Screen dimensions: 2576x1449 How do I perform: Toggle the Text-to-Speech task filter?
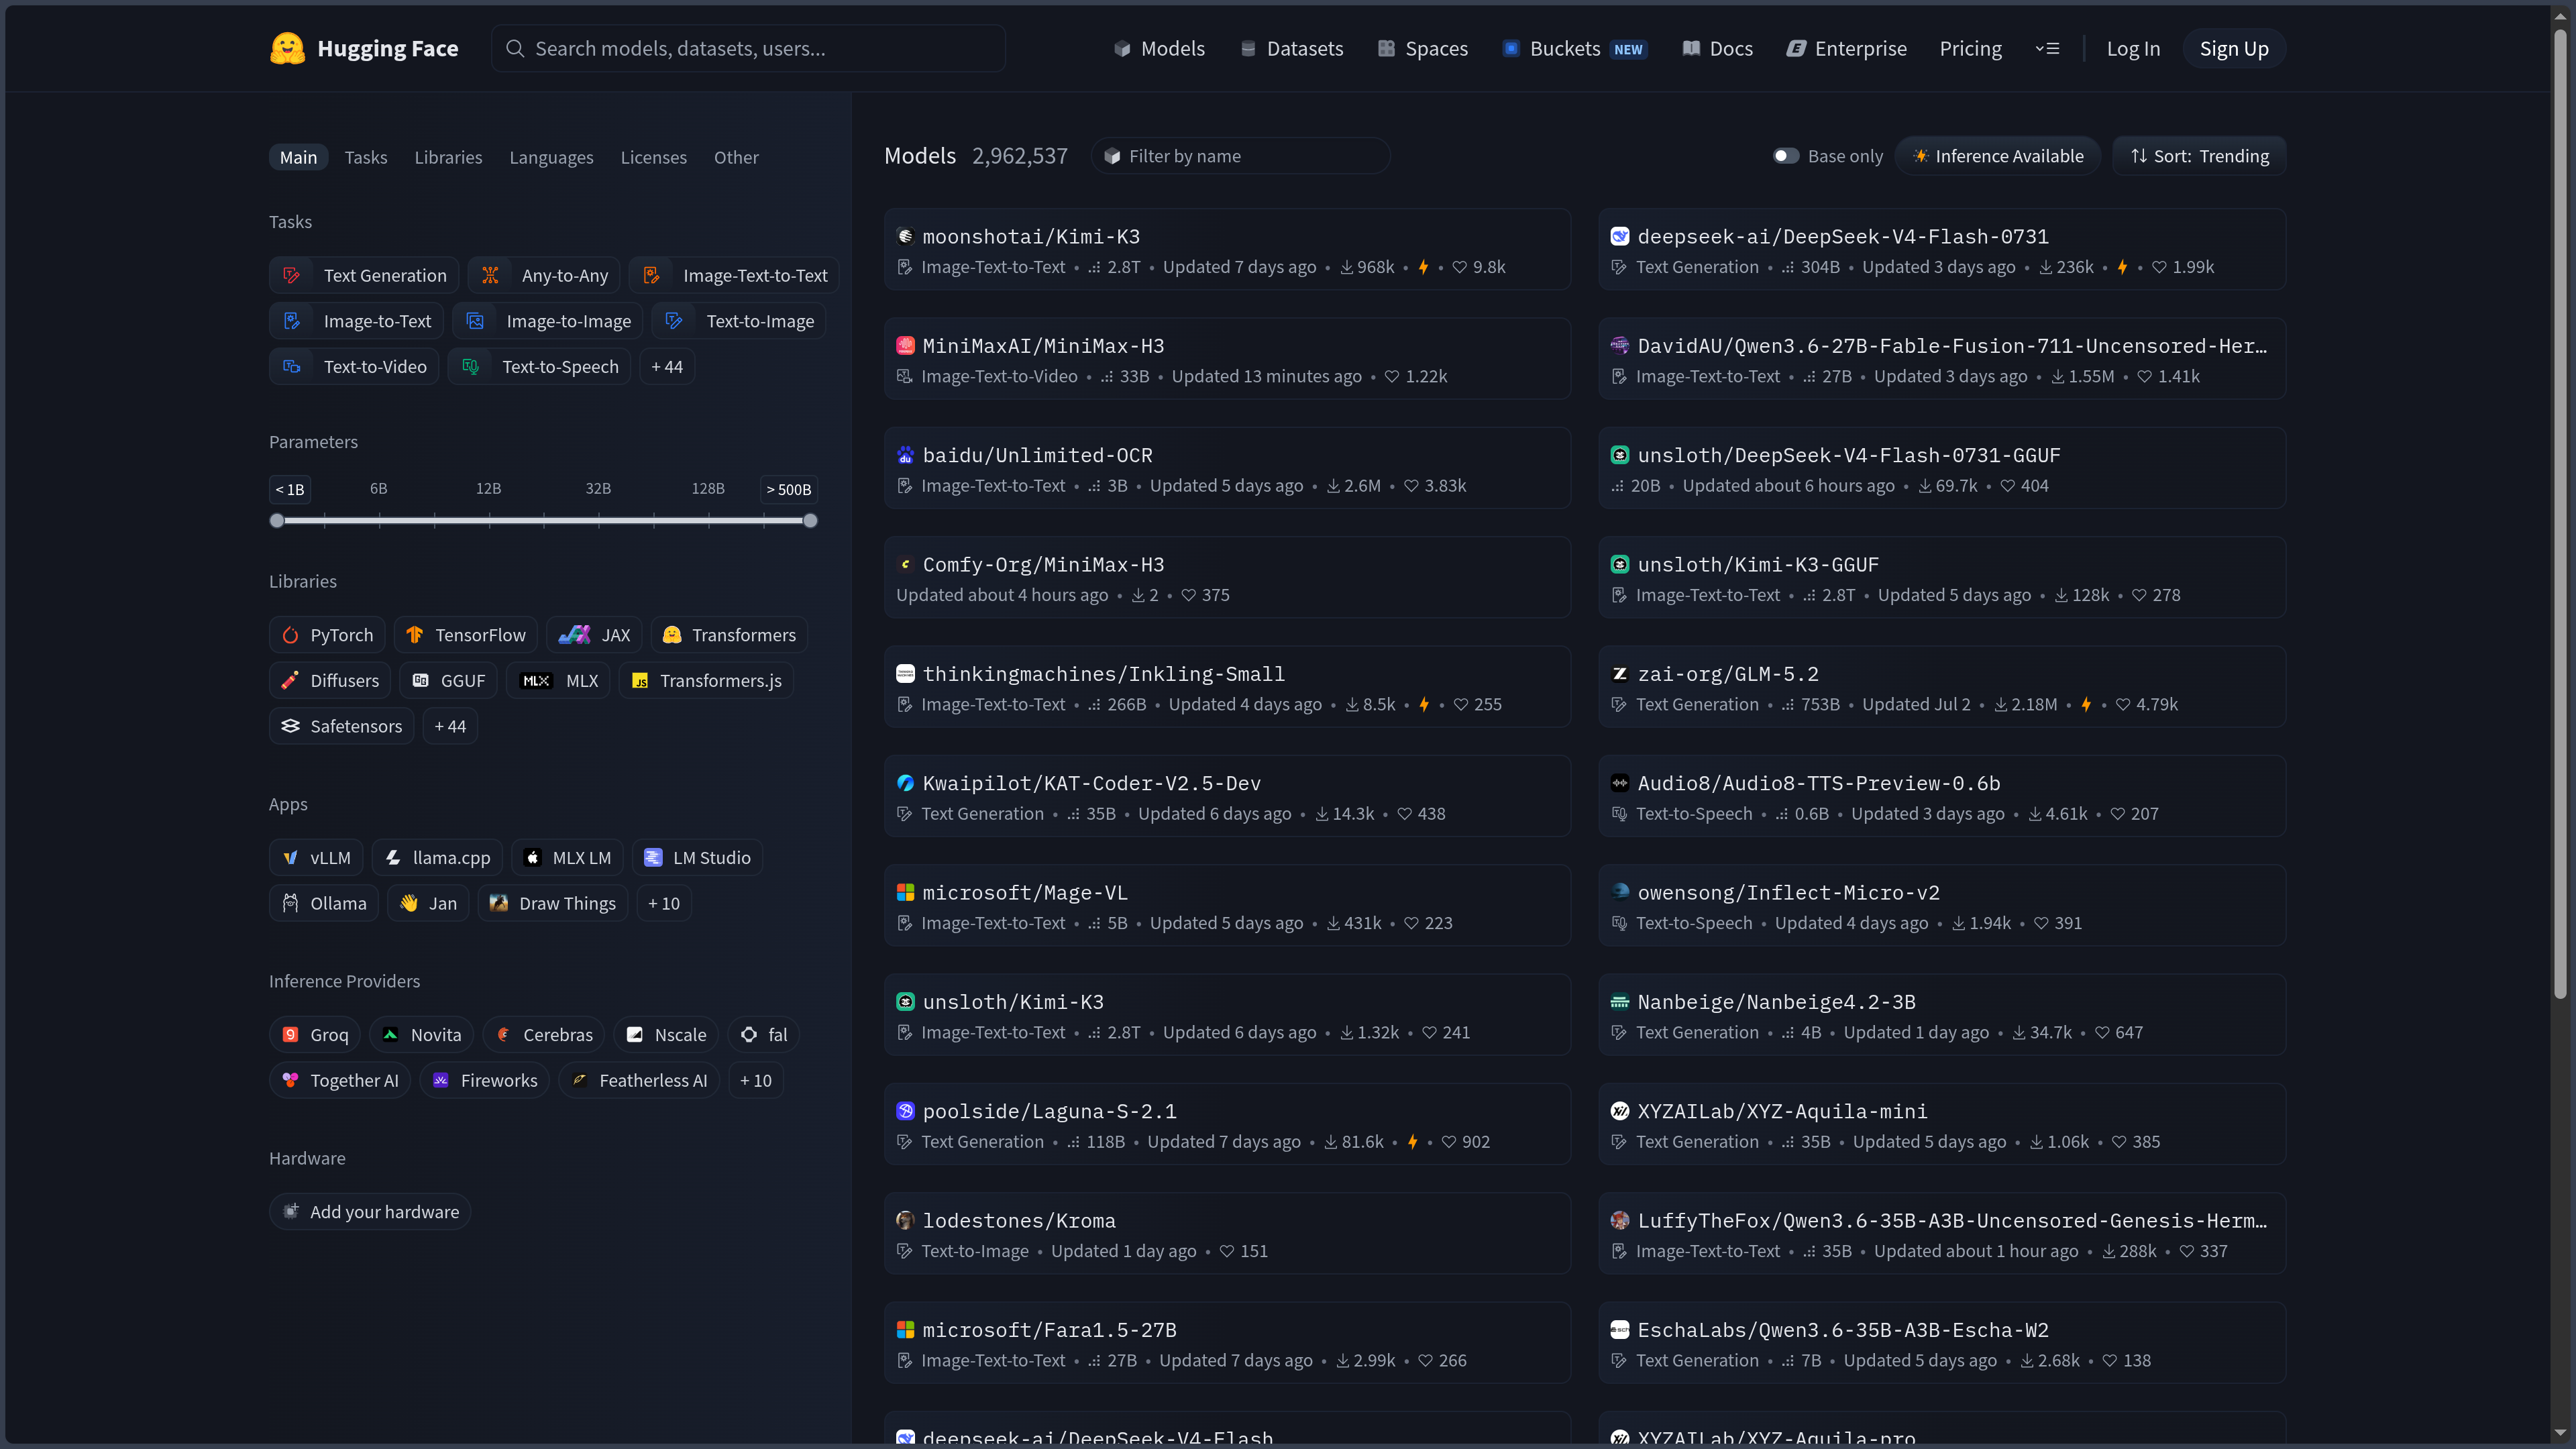point(539,367)
